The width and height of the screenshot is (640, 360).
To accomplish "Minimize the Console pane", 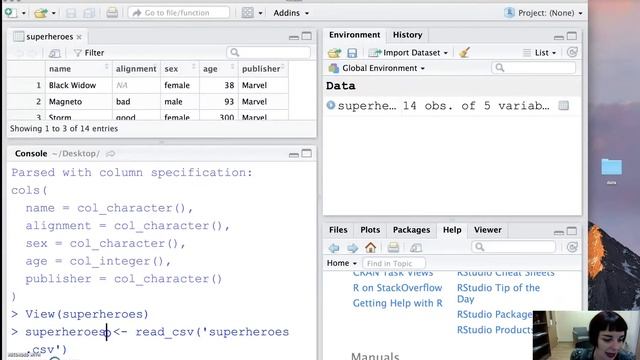I will point(293,154).
